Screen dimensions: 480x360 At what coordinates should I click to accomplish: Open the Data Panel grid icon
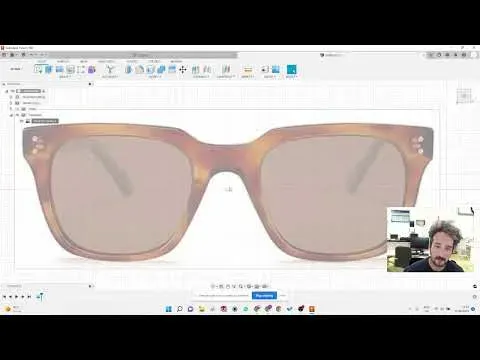4,54
